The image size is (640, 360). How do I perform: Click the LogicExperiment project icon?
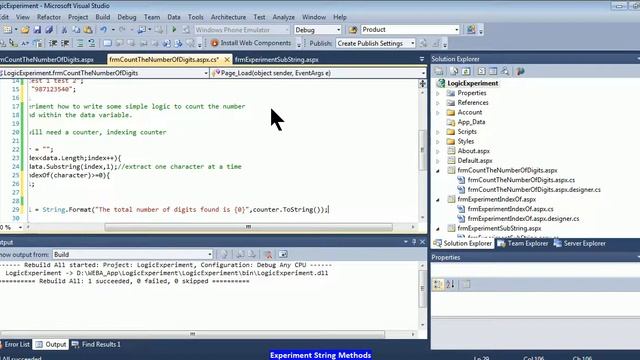click(x=441, y=83)
